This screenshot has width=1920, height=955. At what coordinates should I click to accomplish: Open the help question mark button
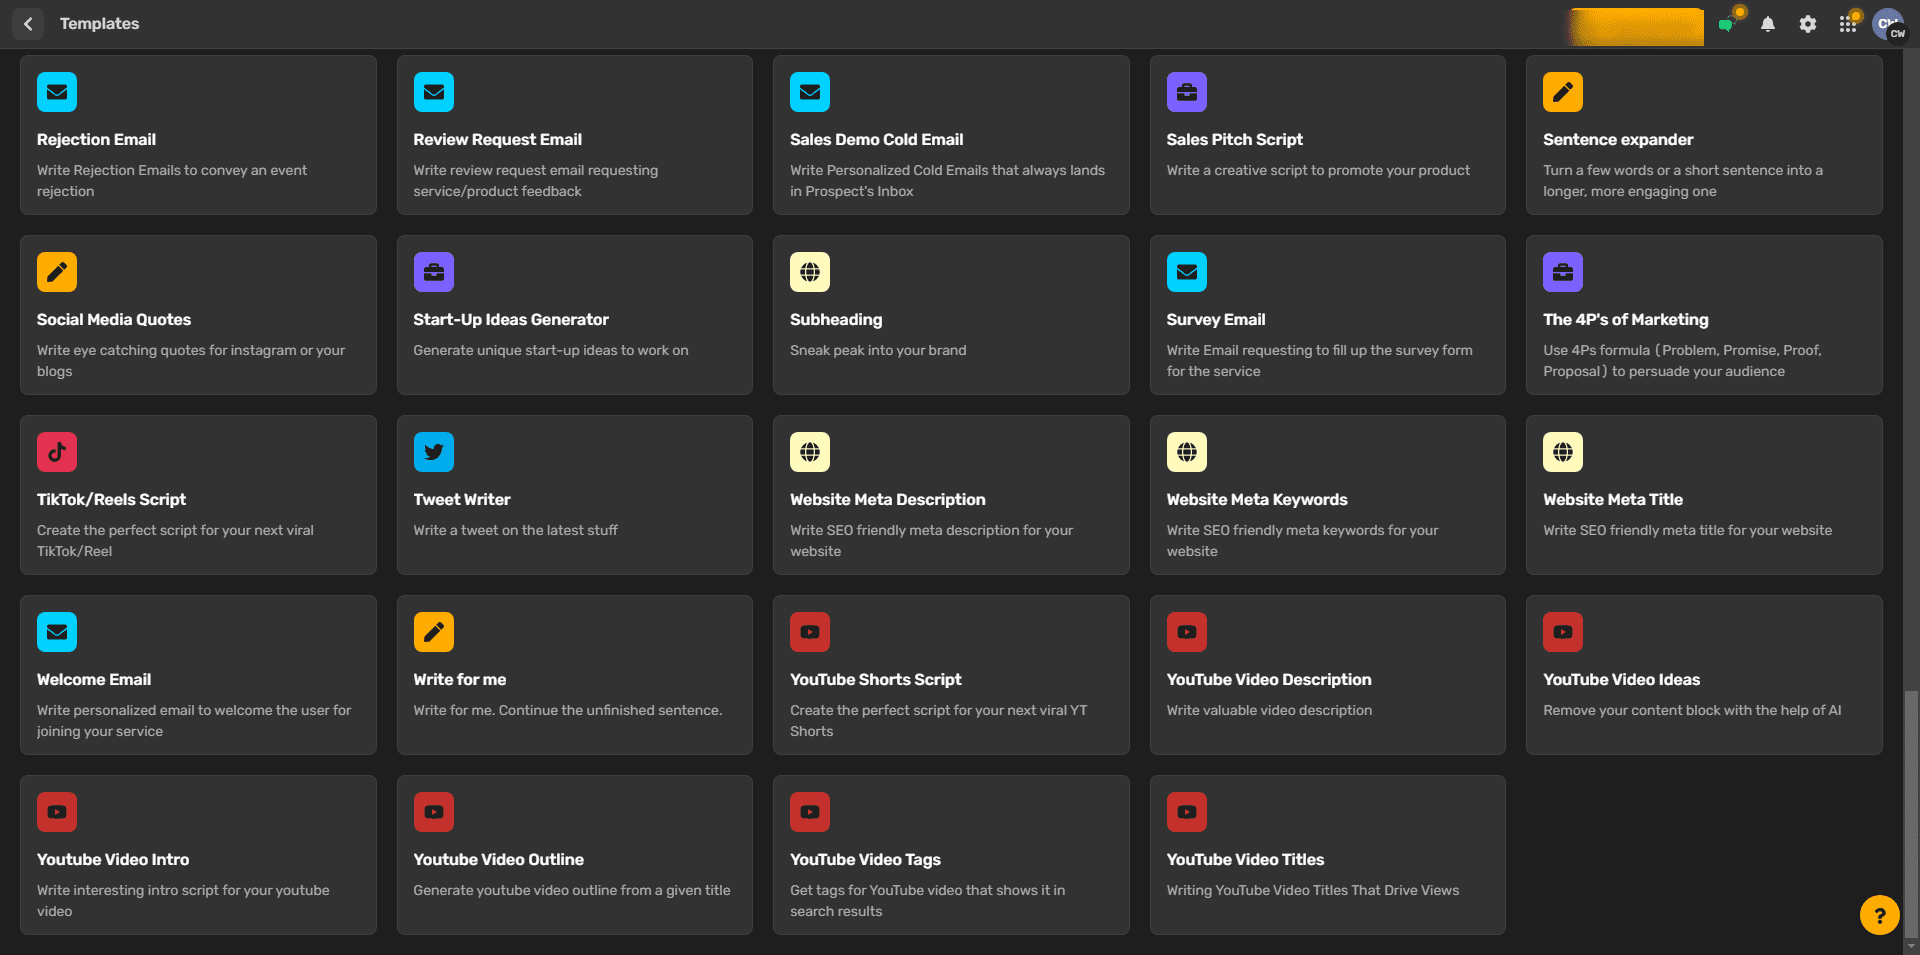pos(1879,915)
